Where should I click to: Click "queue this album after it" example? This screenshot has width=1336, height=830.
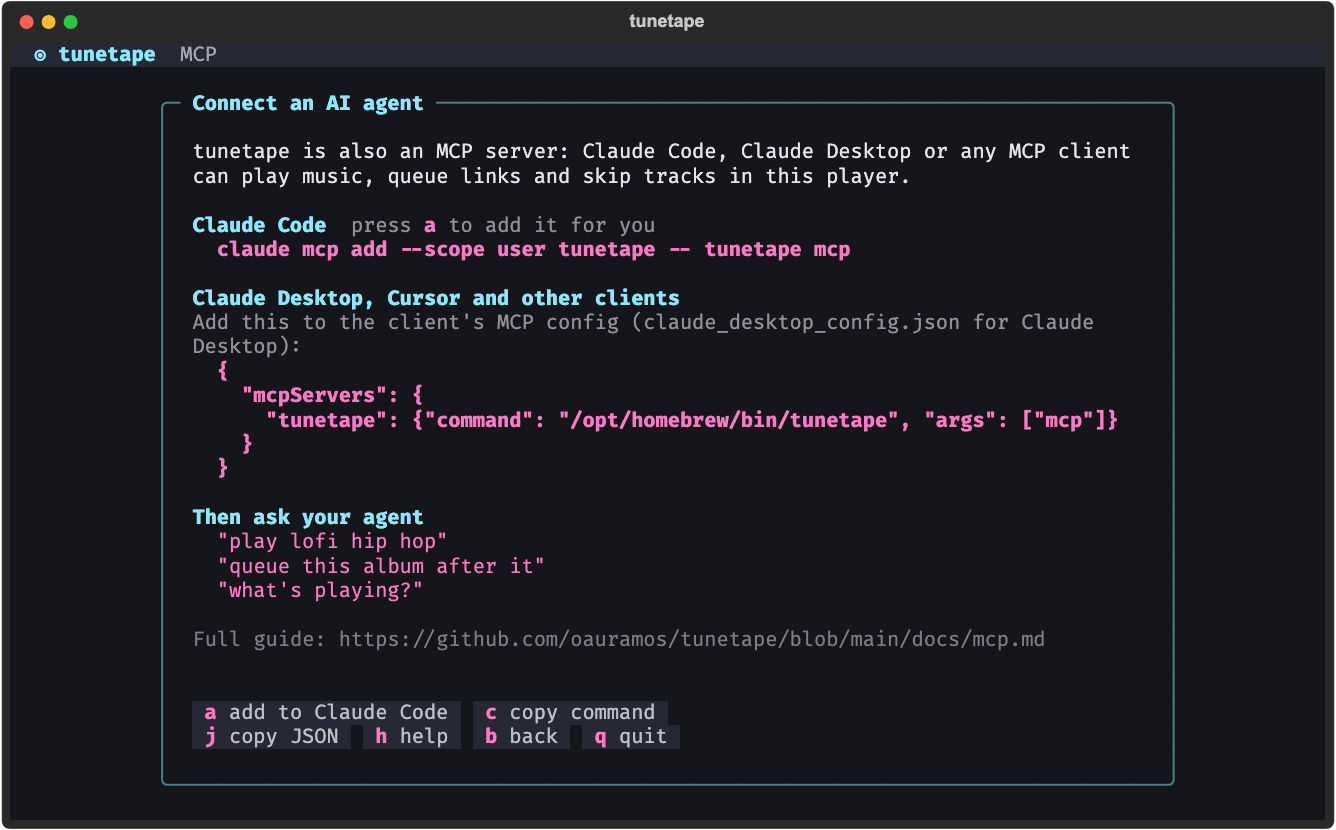click(x=381, y=566)
